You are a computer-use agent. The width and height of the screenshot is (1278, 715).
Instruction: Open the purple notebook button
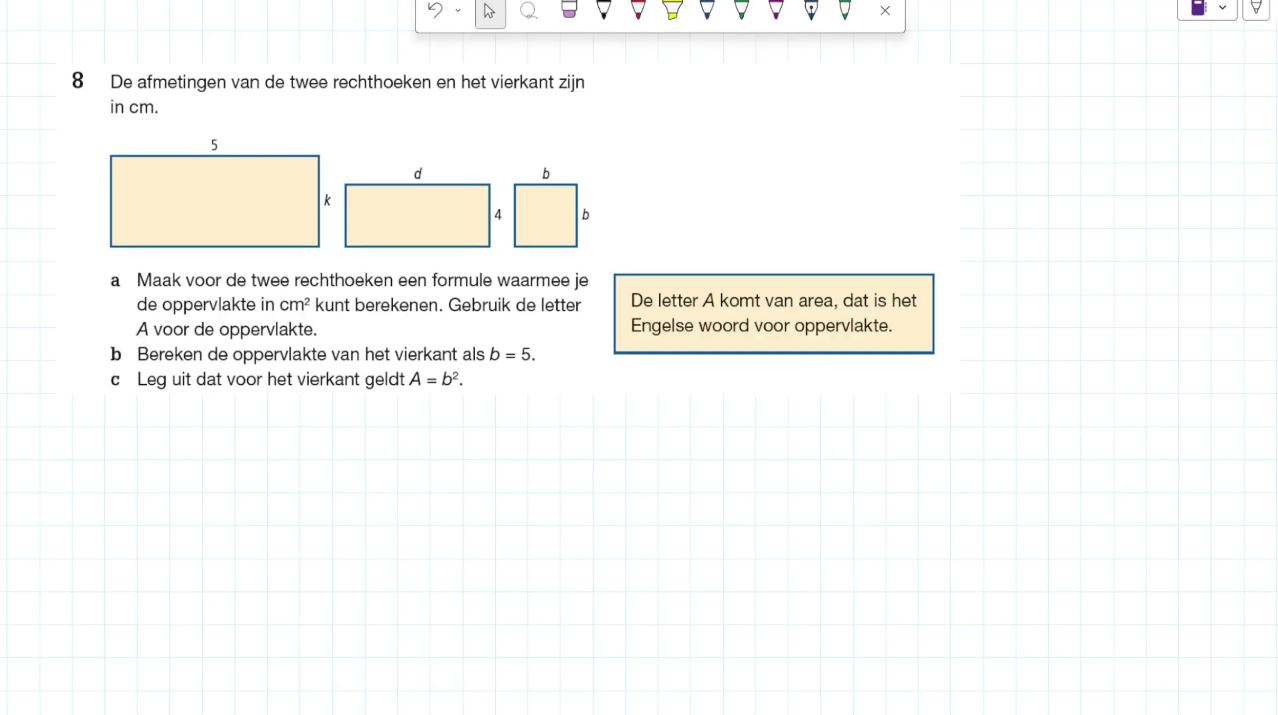(1198, 8)
